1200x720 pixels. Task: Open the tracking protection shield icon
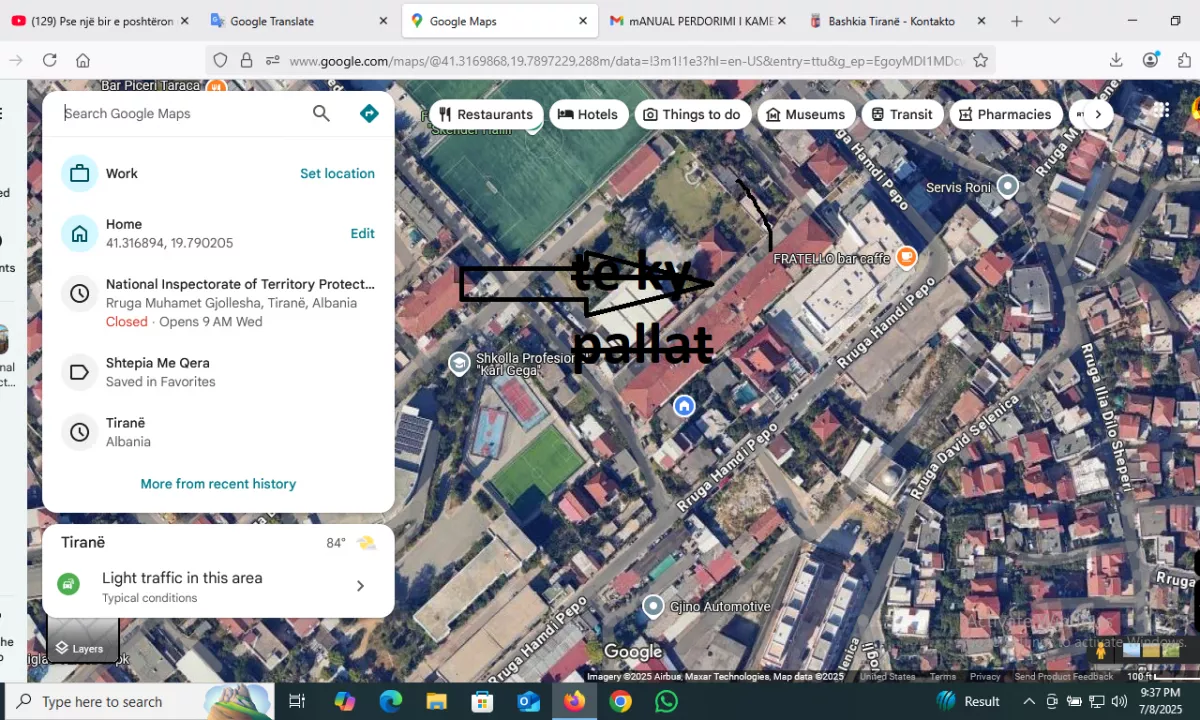(x=221, y=61)
